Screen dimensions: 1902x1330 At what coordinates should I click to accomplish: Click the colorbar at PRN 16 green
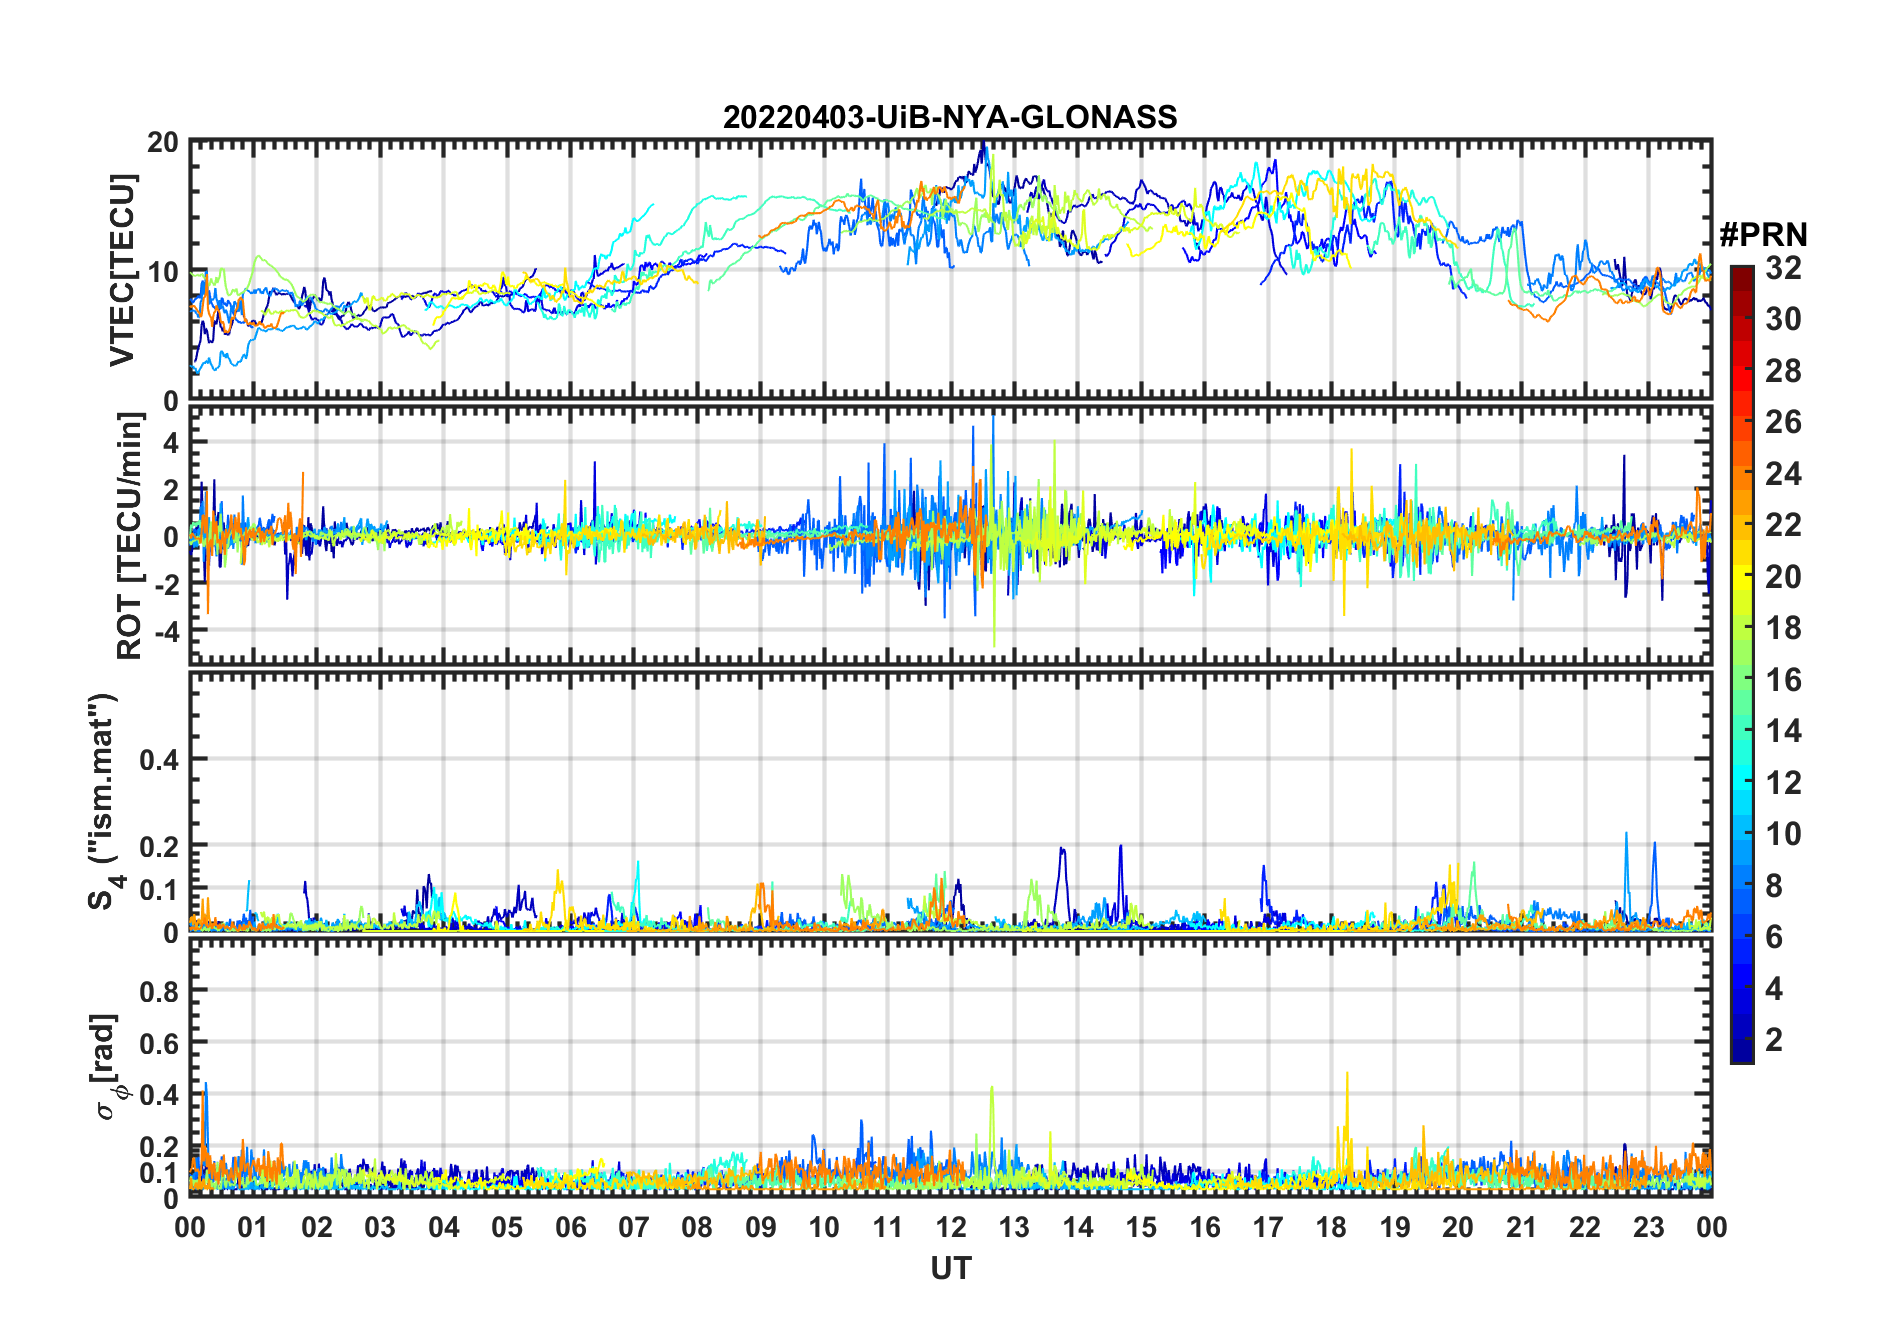[1741, 679]
